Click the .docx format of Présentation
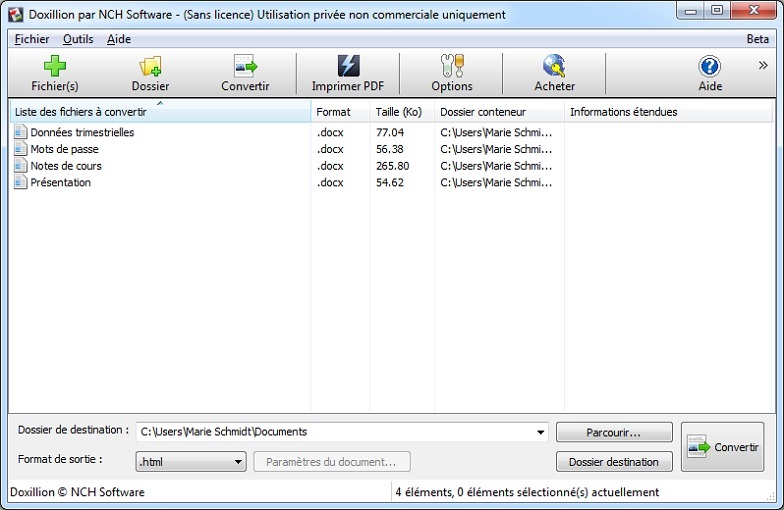This screenshot has height=510, width=784. (330, 182)
